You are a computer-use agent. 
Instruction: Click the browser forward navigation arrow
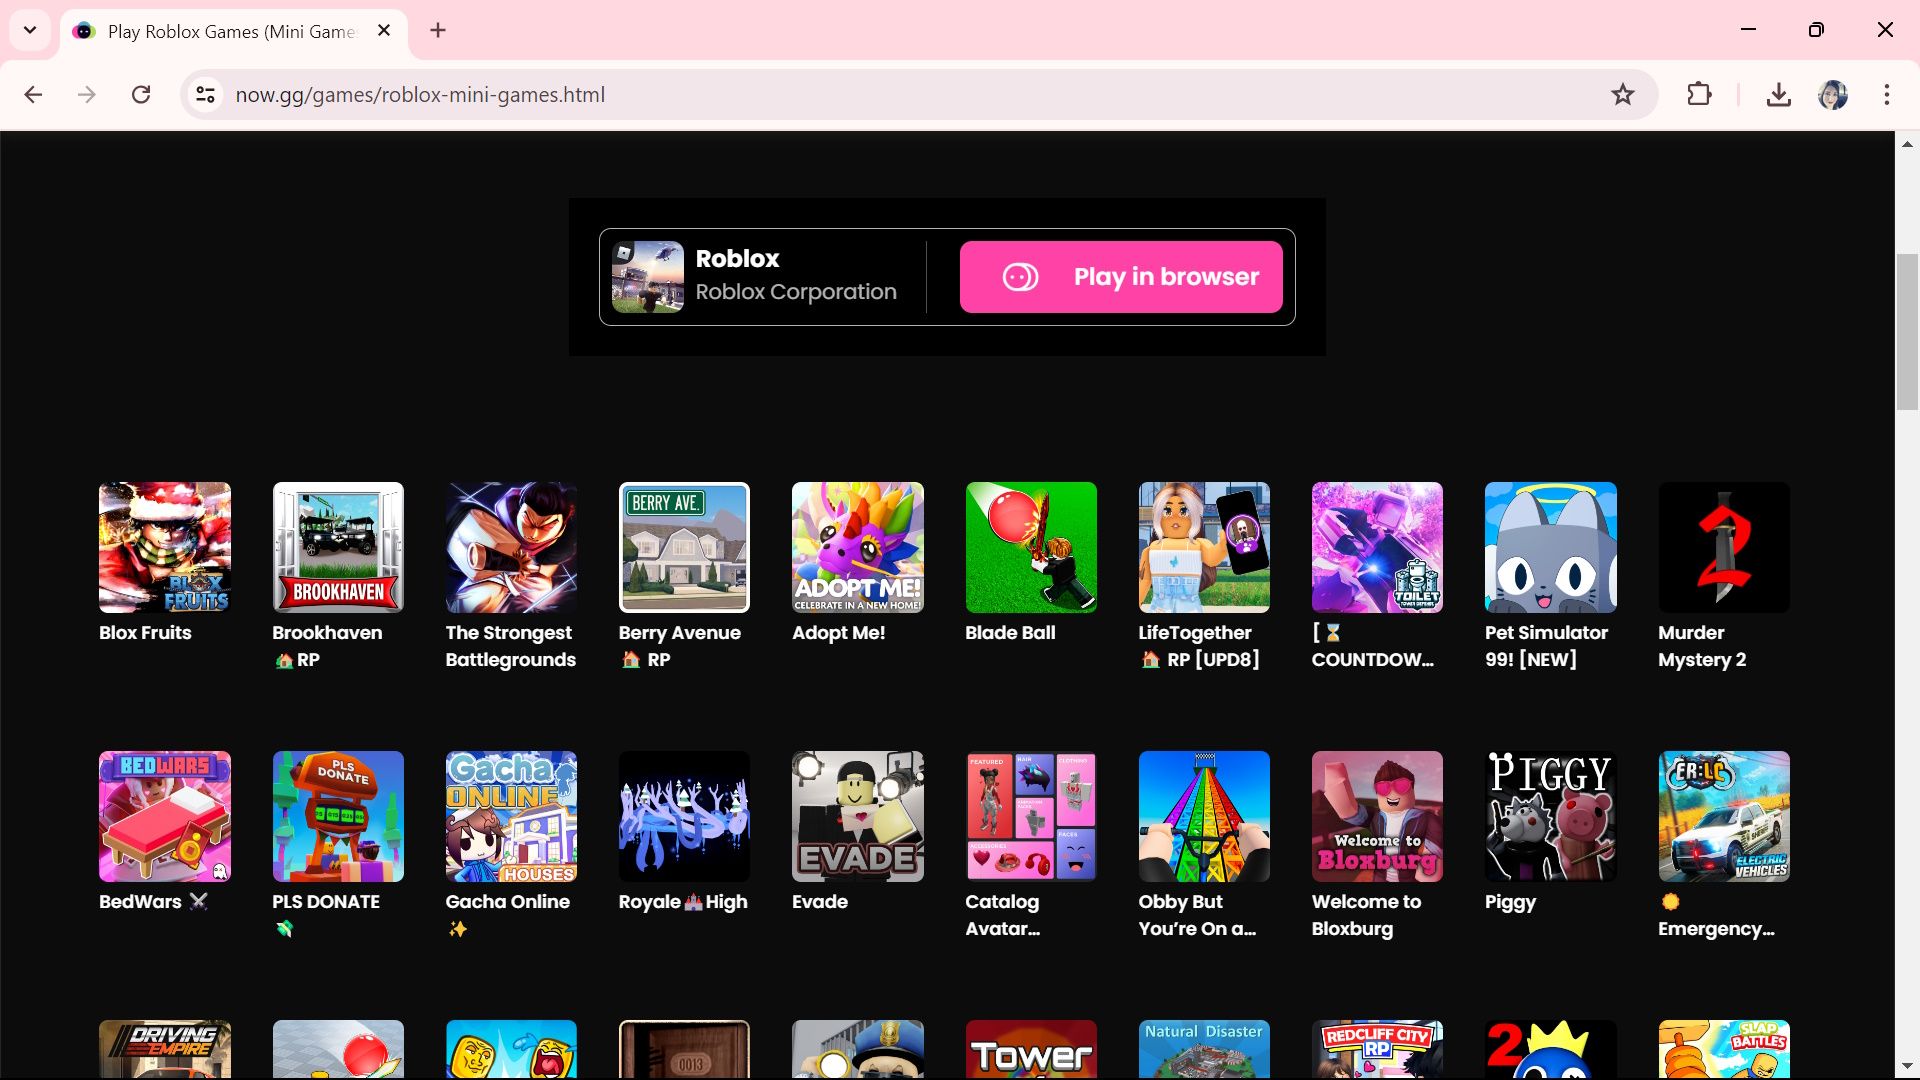86,94
